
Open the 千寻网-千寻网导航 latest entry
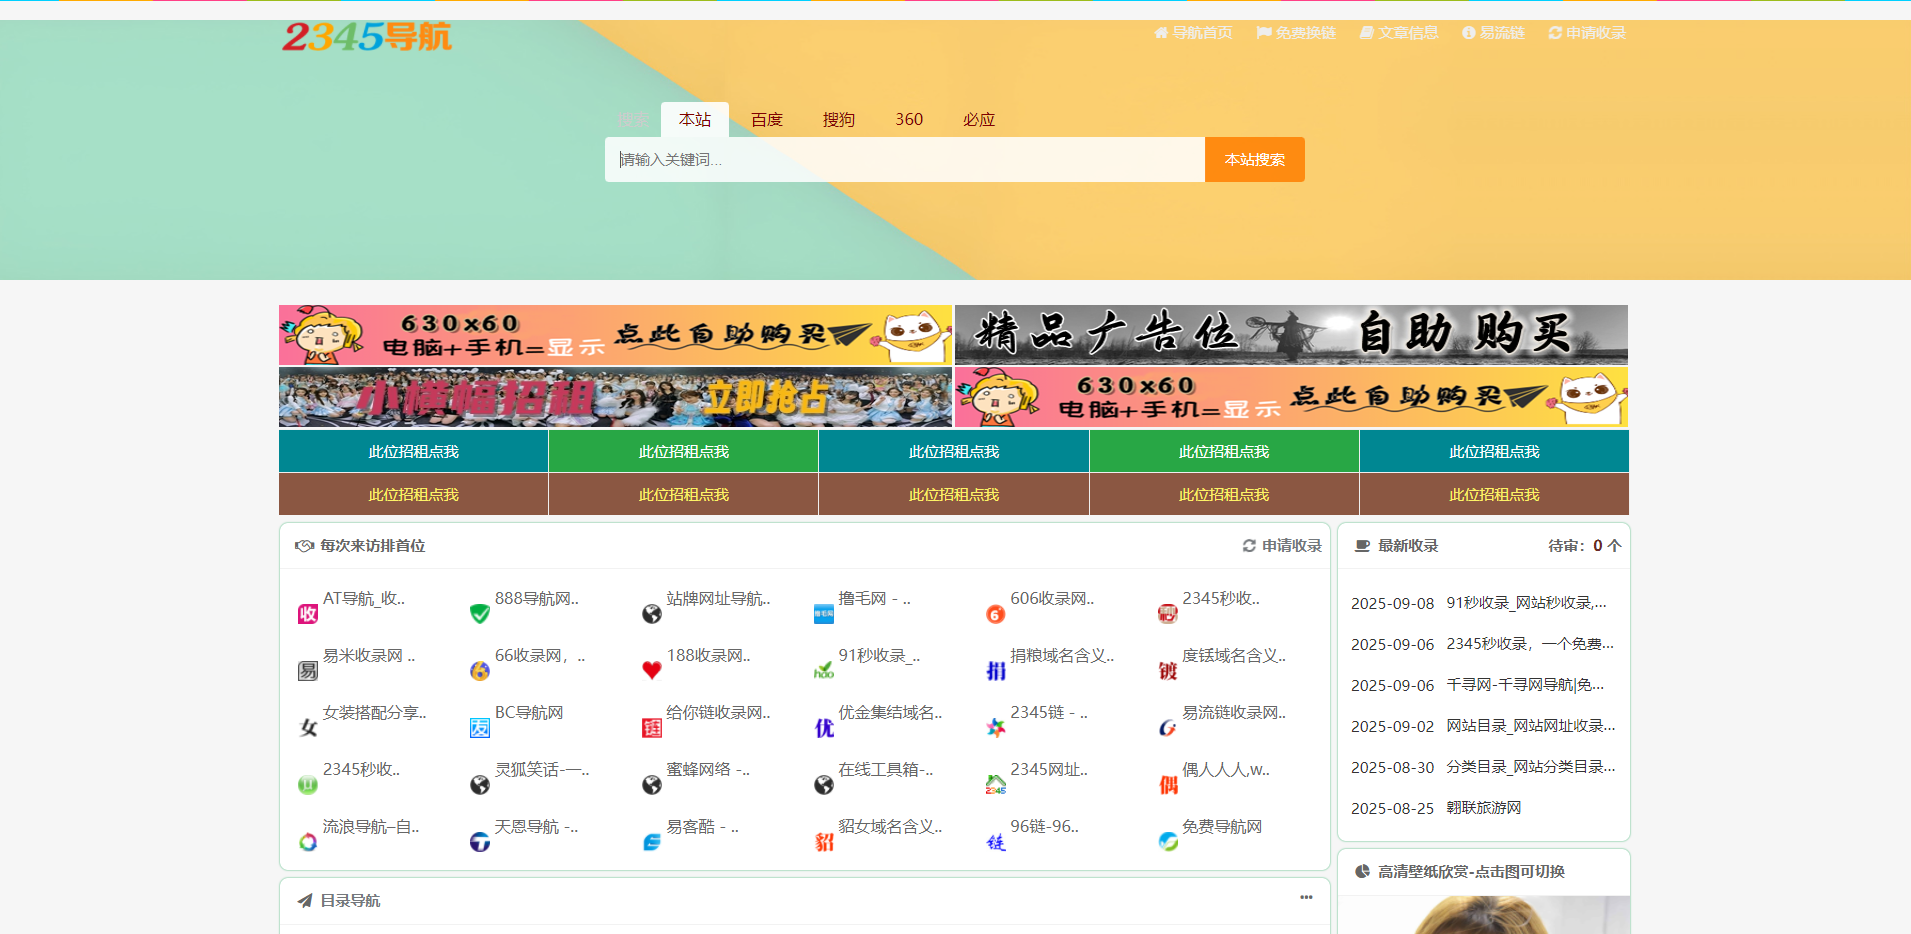pos(1525,685)
